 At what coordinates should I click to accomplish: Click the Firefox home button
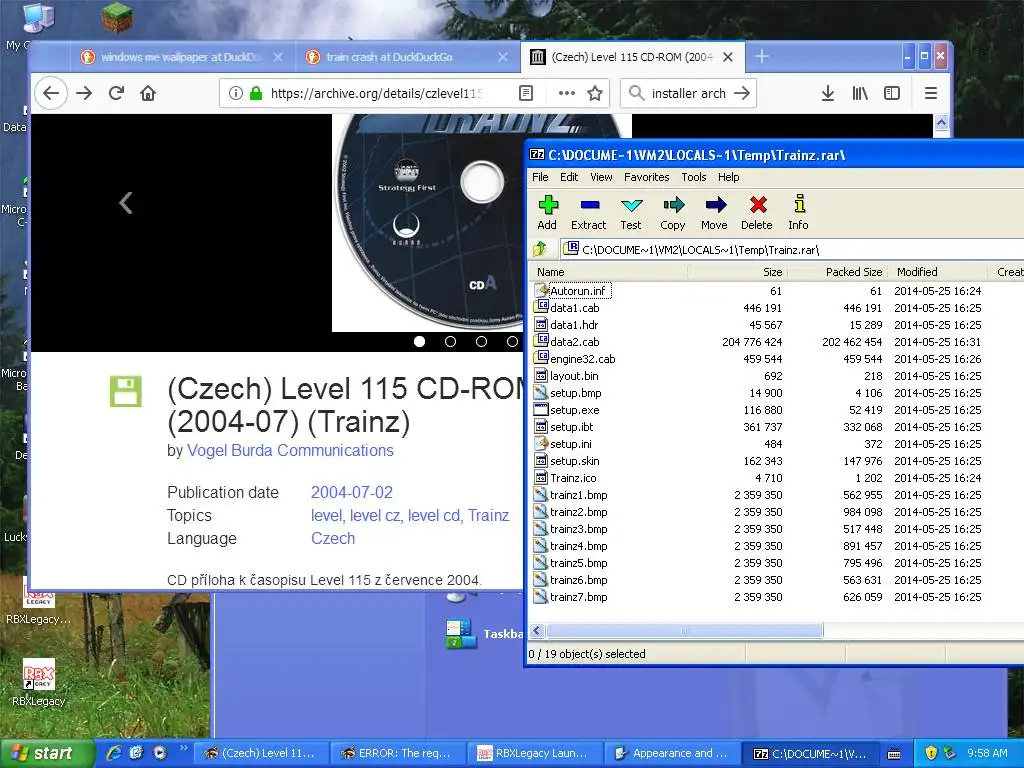click(148, 93)
